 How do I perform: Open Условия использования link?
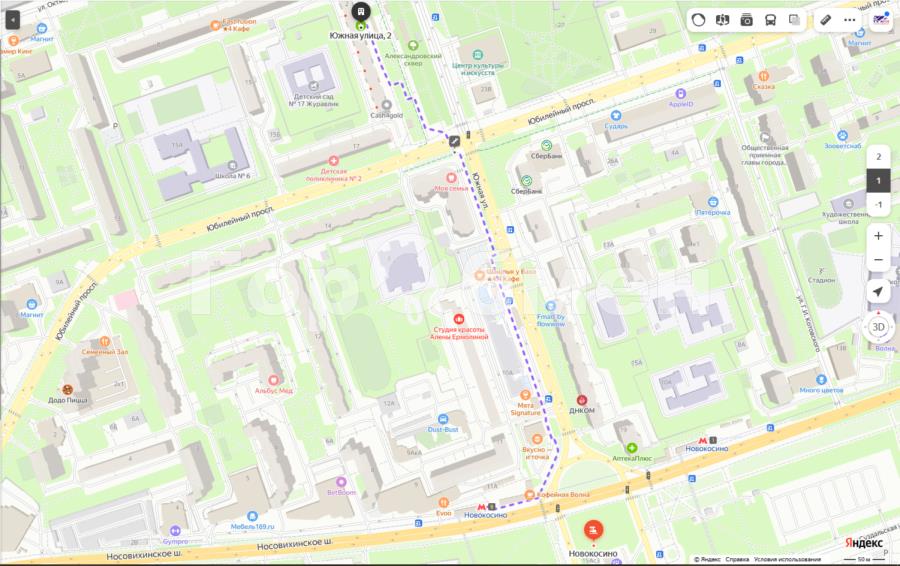(787, 559)
